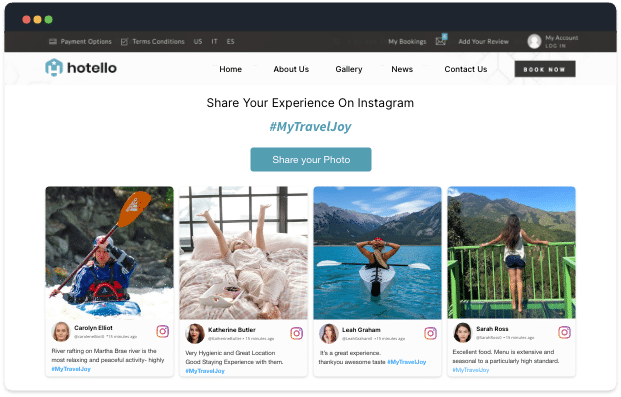The image size is (621, 397).
Task: Open Instagram icon on Sarah Ross's card
Action: pyautogui.click(x=564, y=332)
